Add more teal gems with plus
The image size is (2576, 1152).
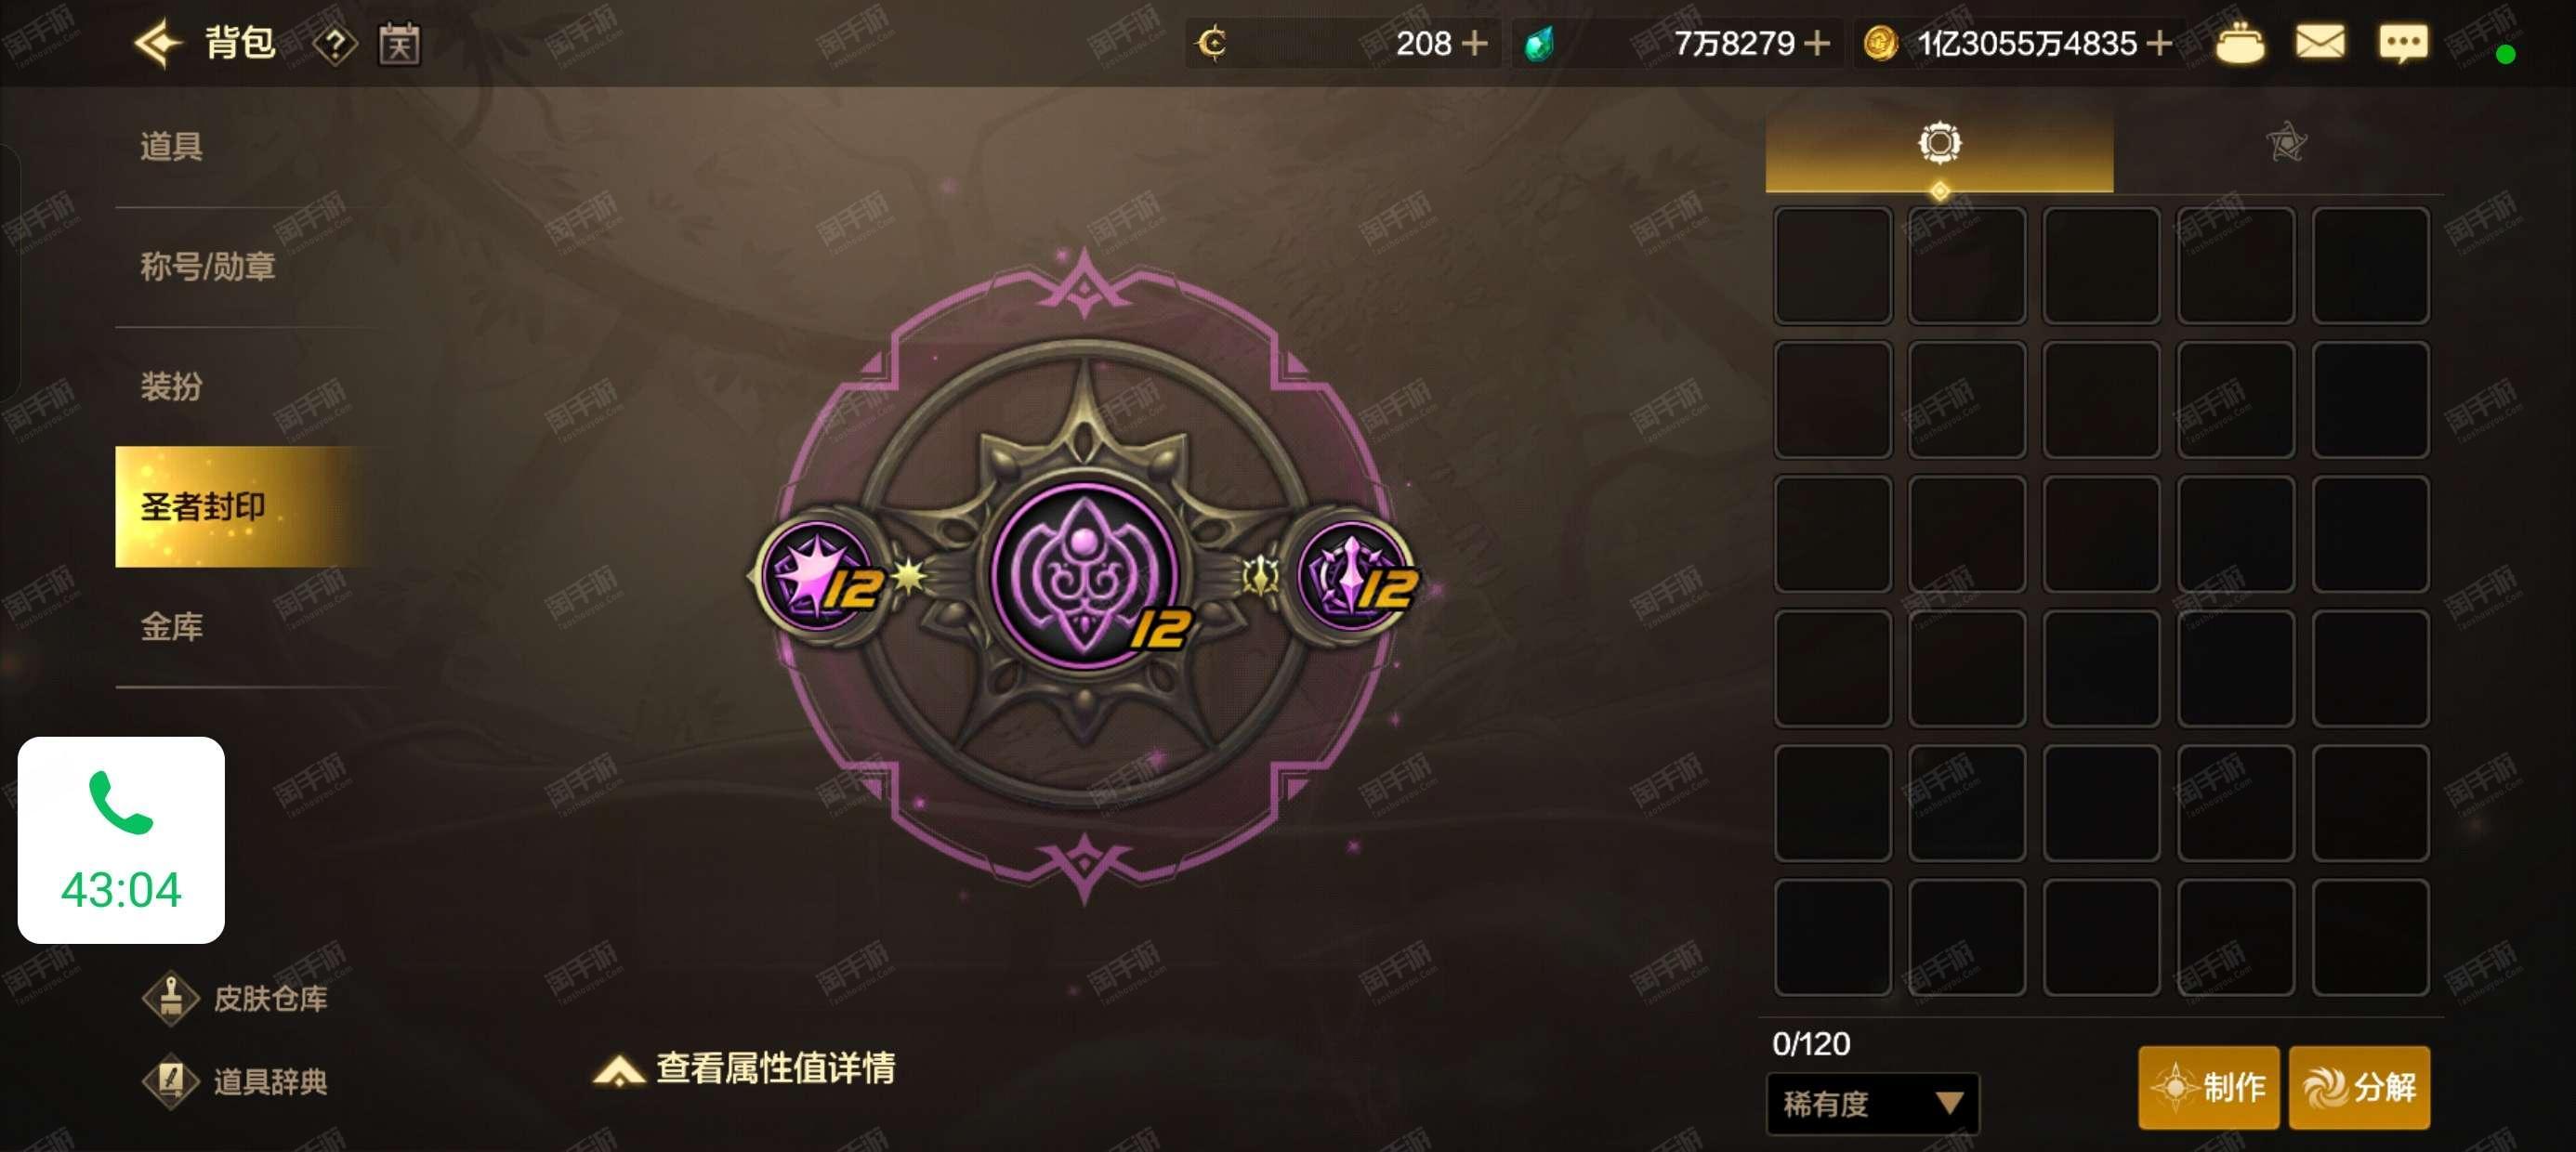[x=1817, y=43]
